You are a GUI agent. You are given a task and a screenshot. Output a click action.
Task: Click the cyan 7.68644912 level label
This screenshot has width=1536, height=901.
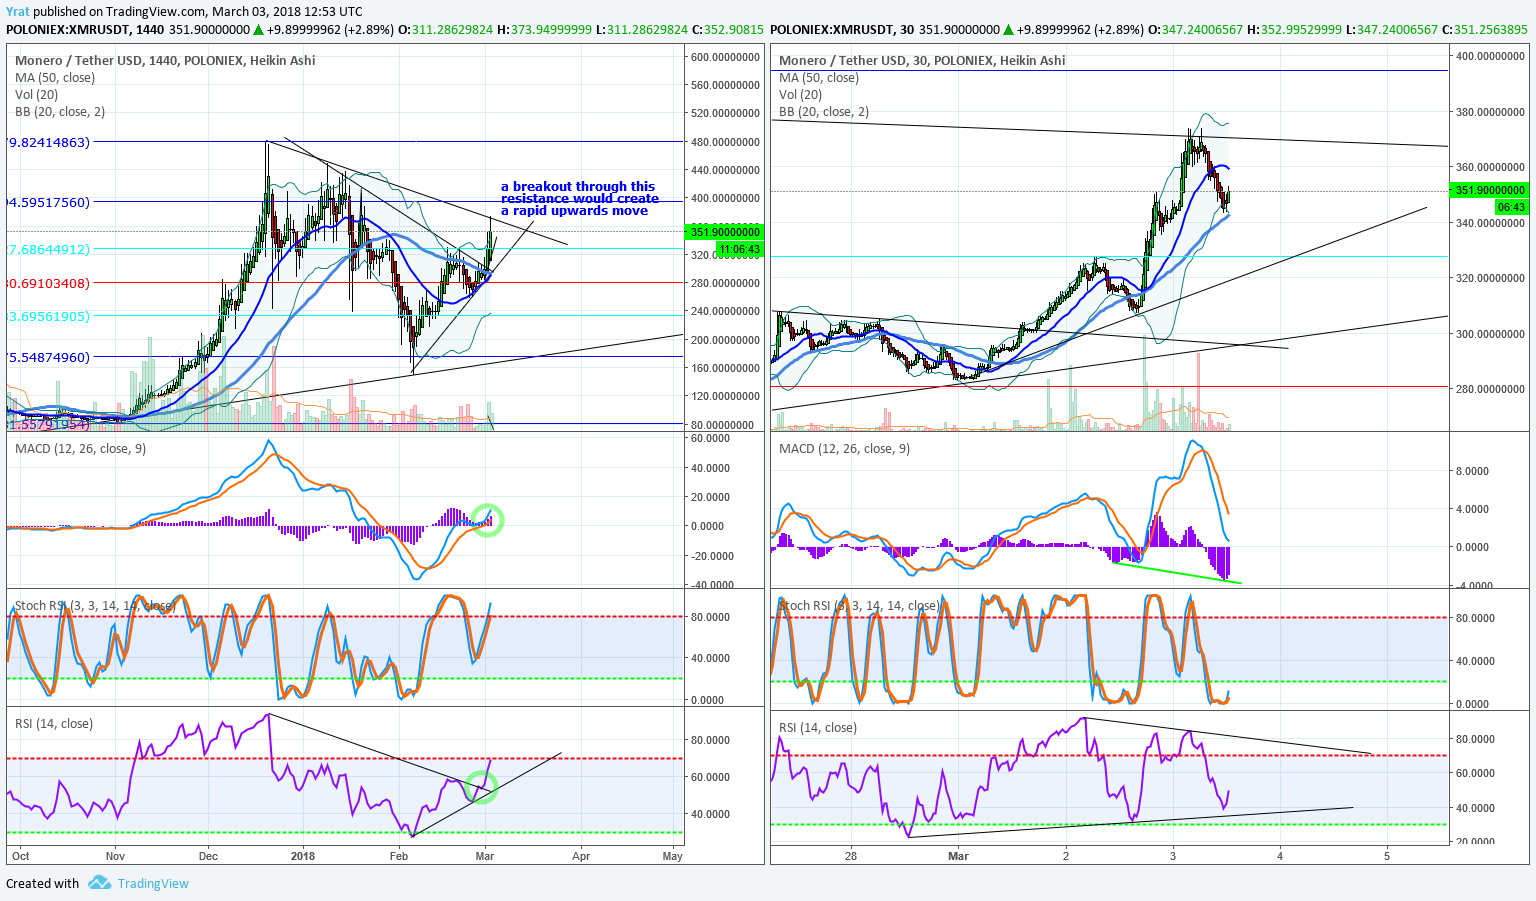click(x=48, y=249)
